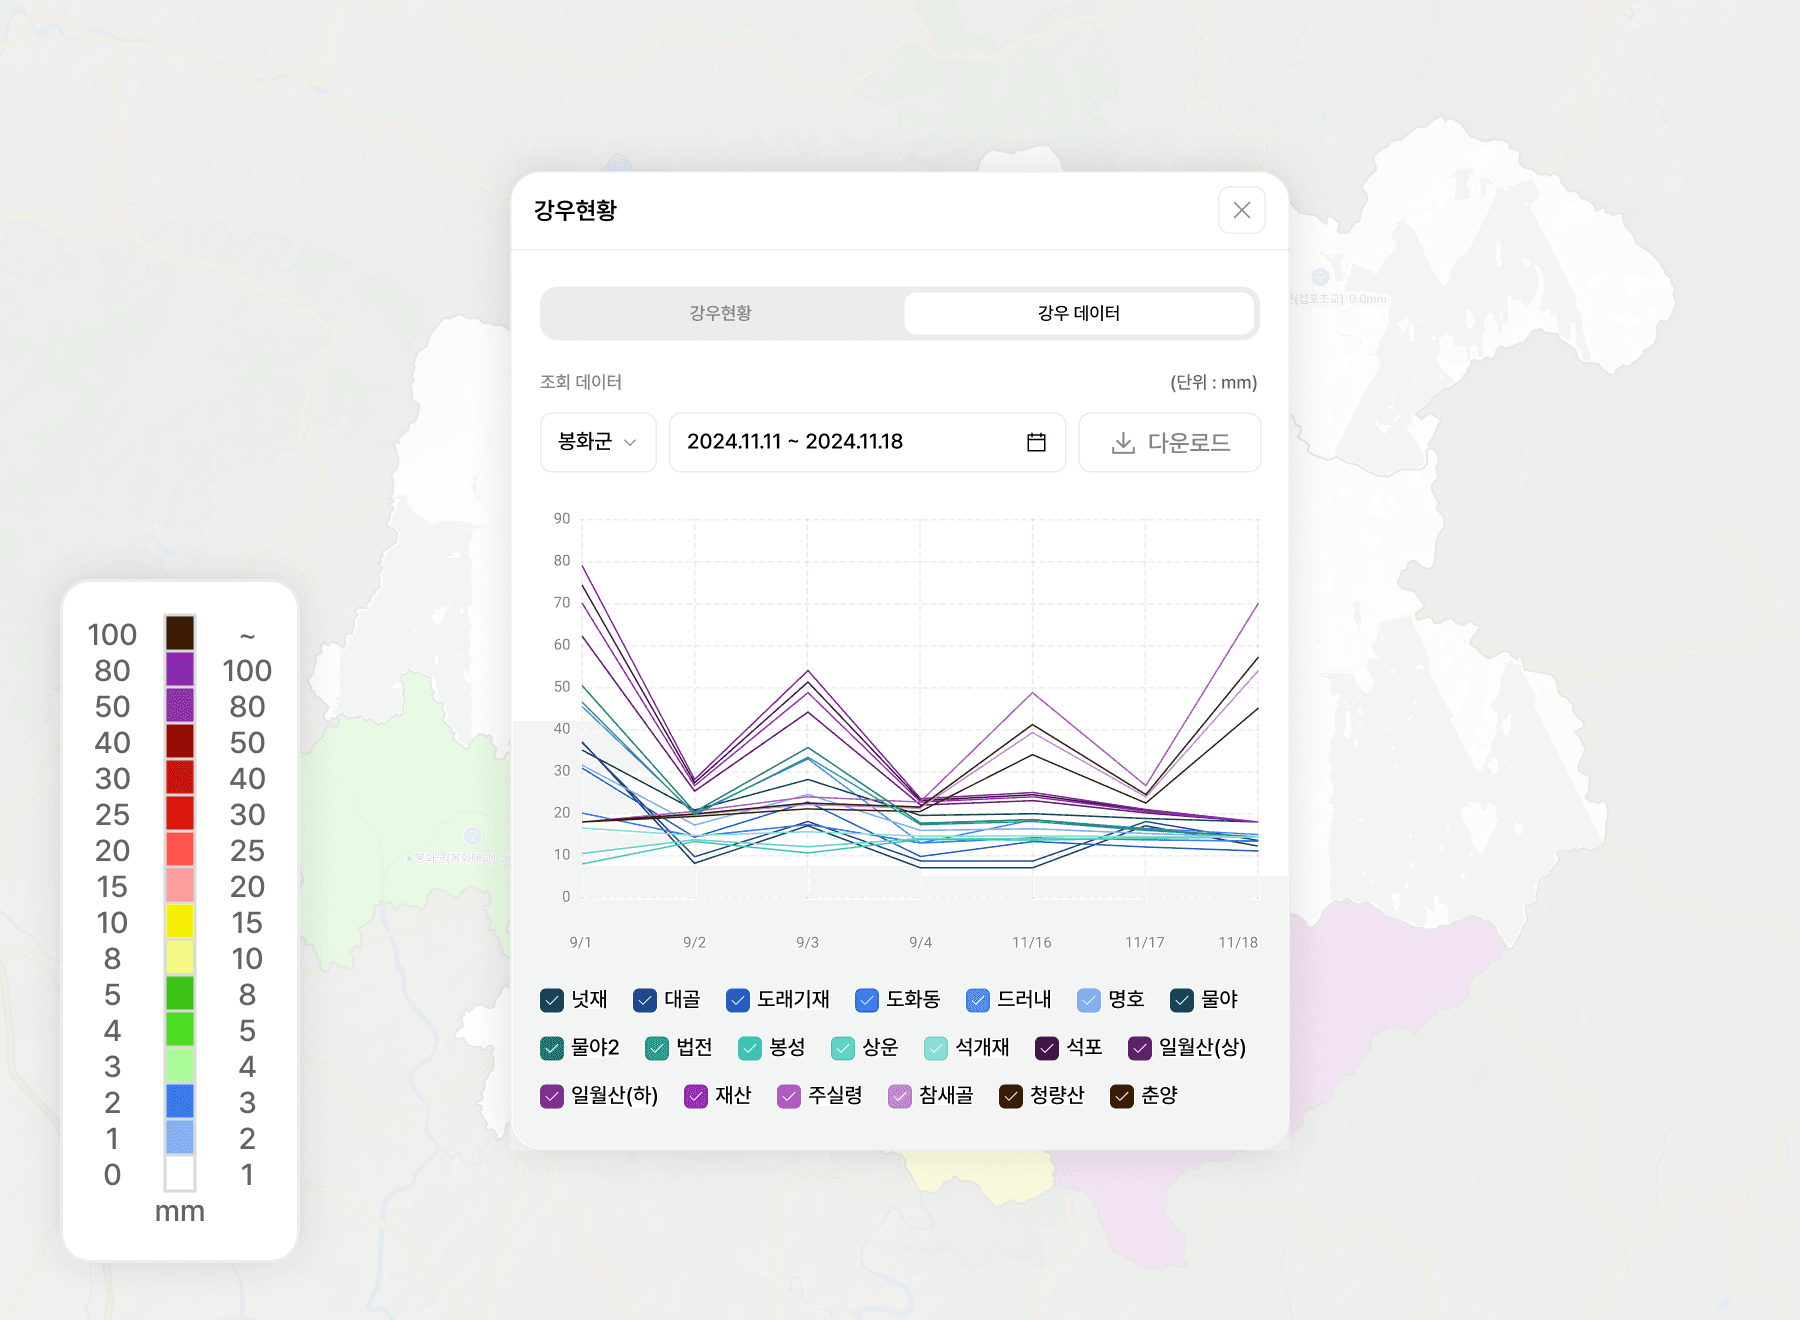Uncheck the 석포 station checkbox
Image resolution: width=1800 pixels, height=1320 pixels.
tap(1047, 1048)
